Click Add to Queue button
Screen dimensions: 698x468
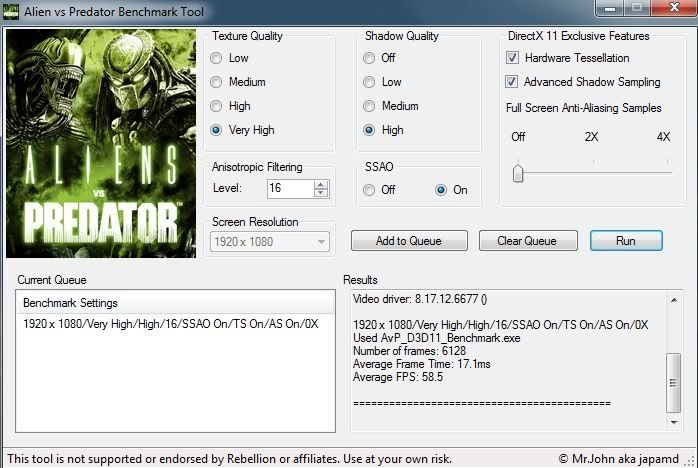(x=409, y=241)
